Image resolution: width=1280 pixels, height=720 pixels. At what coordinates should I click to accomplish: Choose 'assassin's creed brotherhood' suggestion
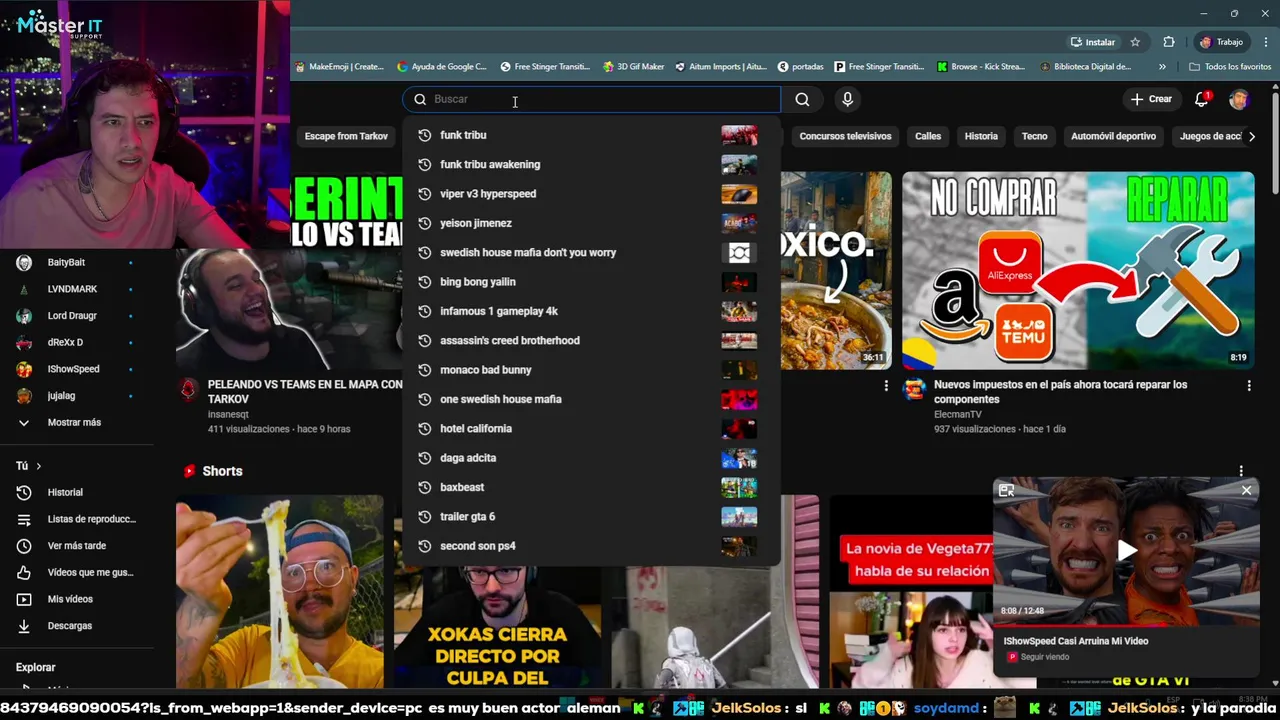point(590,340)
